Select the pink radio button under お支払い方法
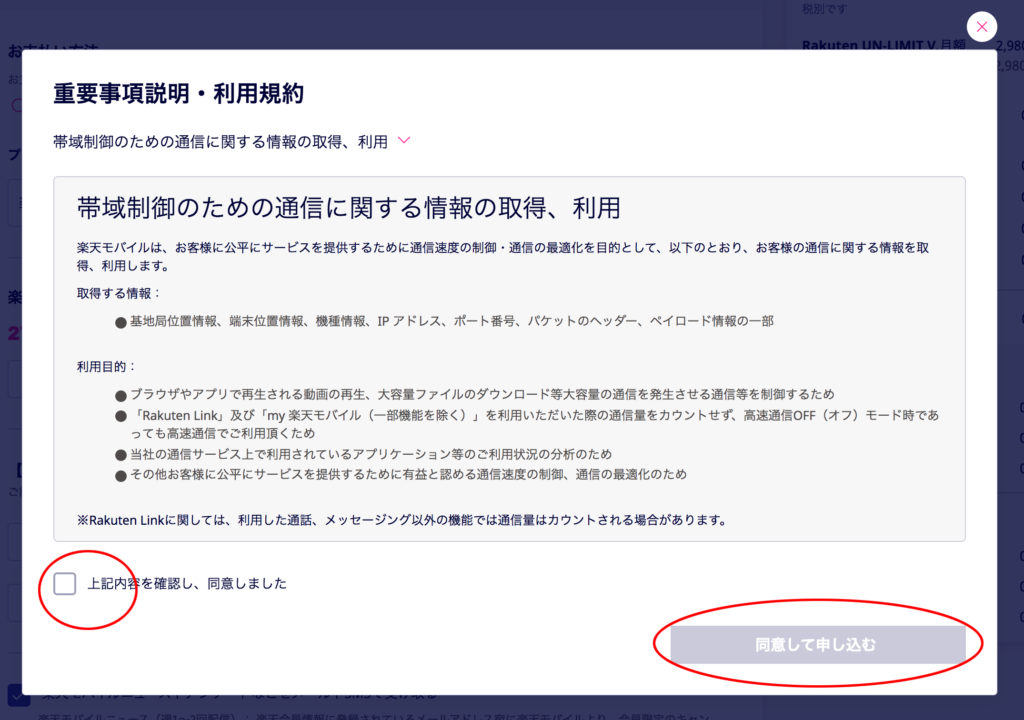Screen dimensions: 1024x720 pos(15,105)
